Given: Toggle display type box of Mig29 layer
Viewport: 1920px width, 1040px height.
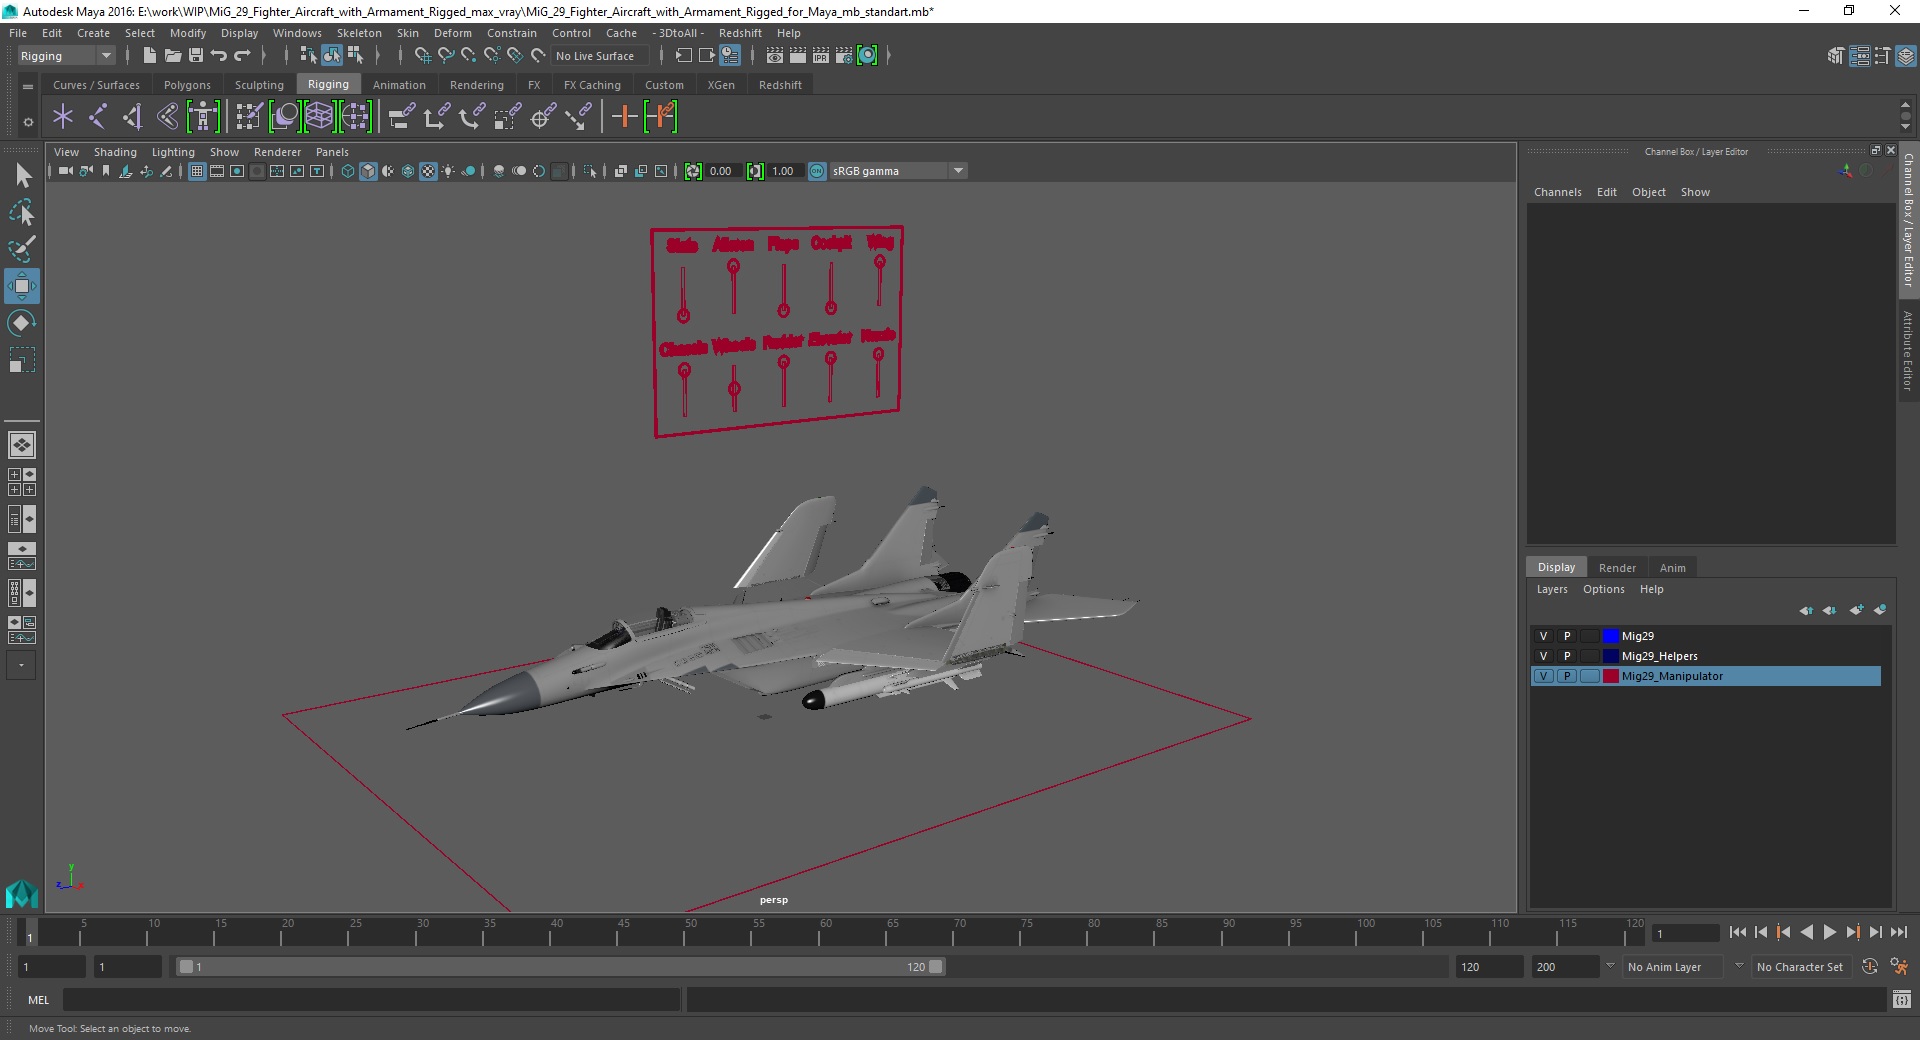Looking at the screenshot, I should [x=1589, y=636].
